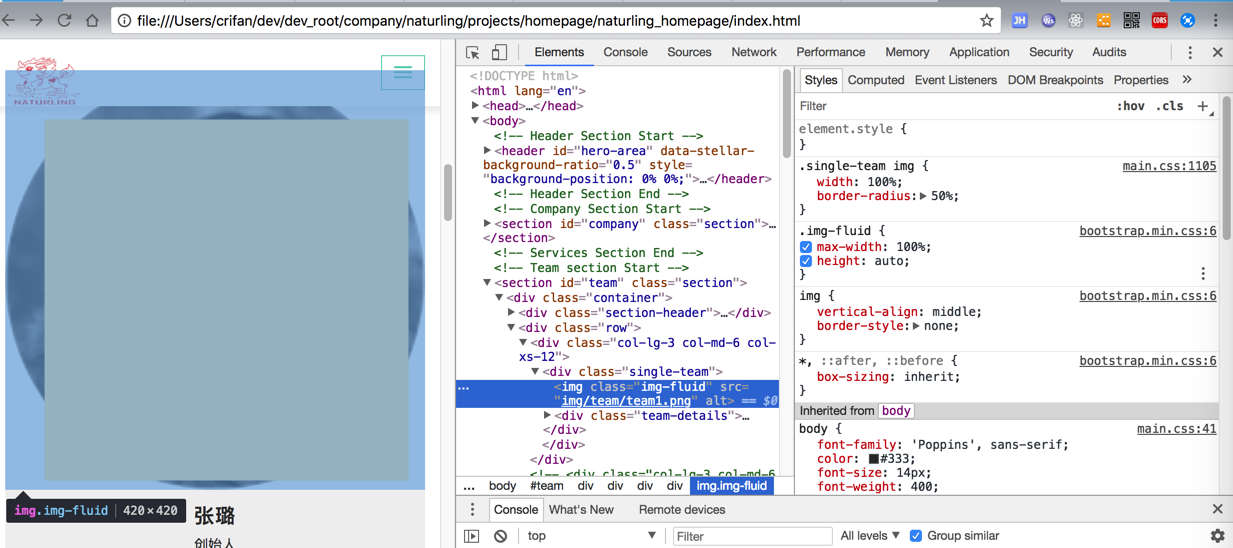The image size is (1233, 548).
Task: Collapse the section team node
Action: (x=488, y=283)
